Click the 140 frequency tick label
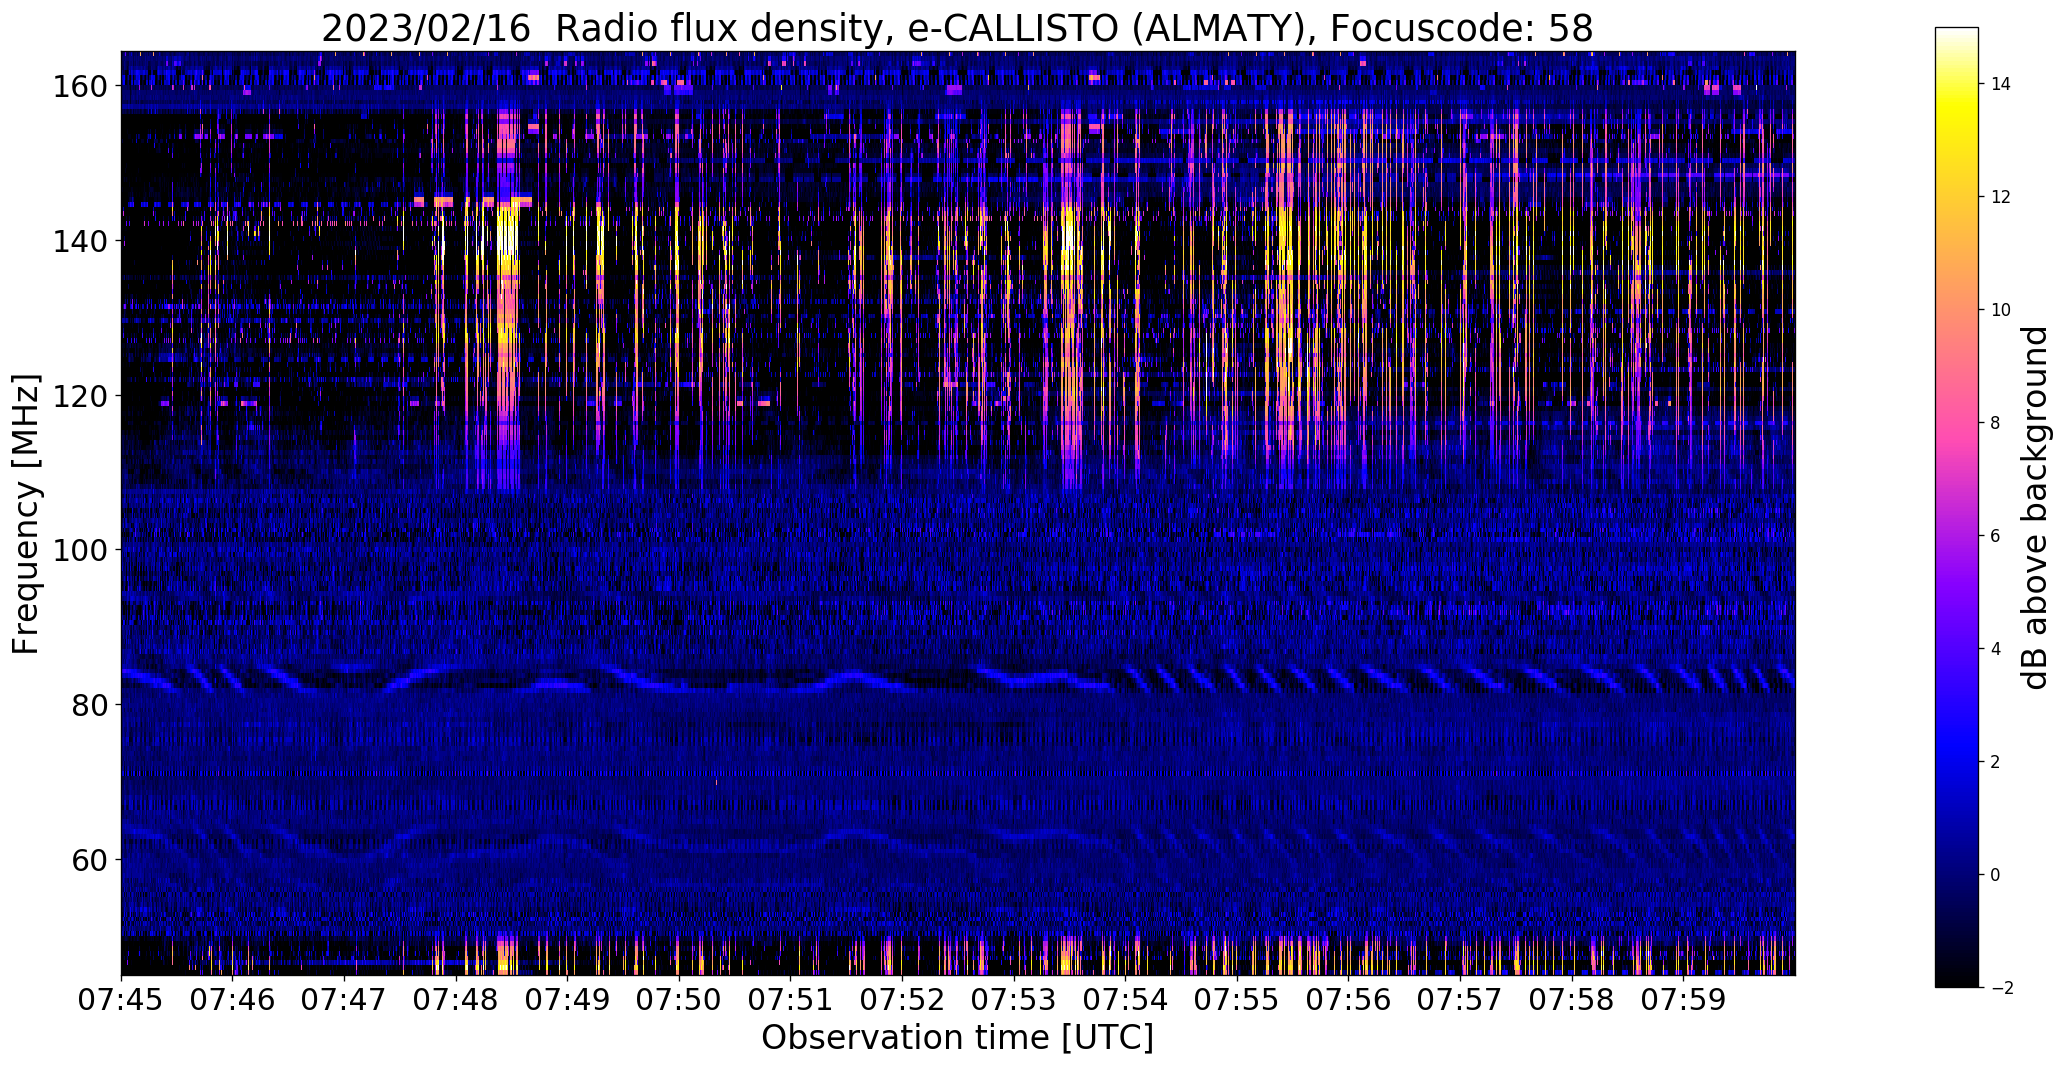The image size is (2066, 1067). [80, 241]
